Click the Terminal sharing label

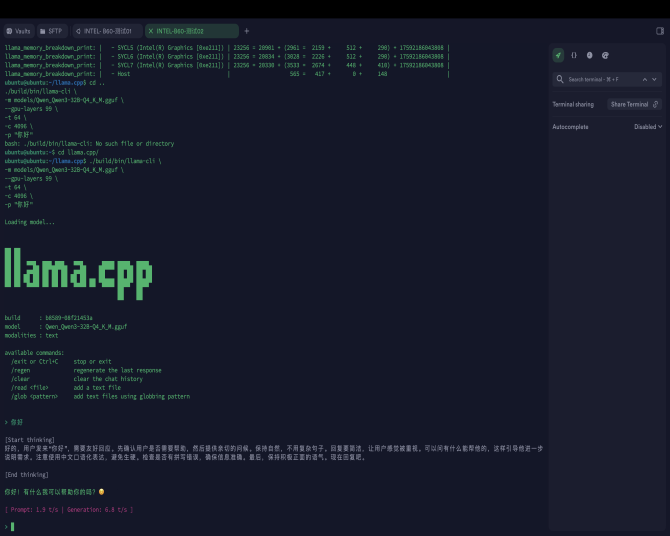(573, 104)
